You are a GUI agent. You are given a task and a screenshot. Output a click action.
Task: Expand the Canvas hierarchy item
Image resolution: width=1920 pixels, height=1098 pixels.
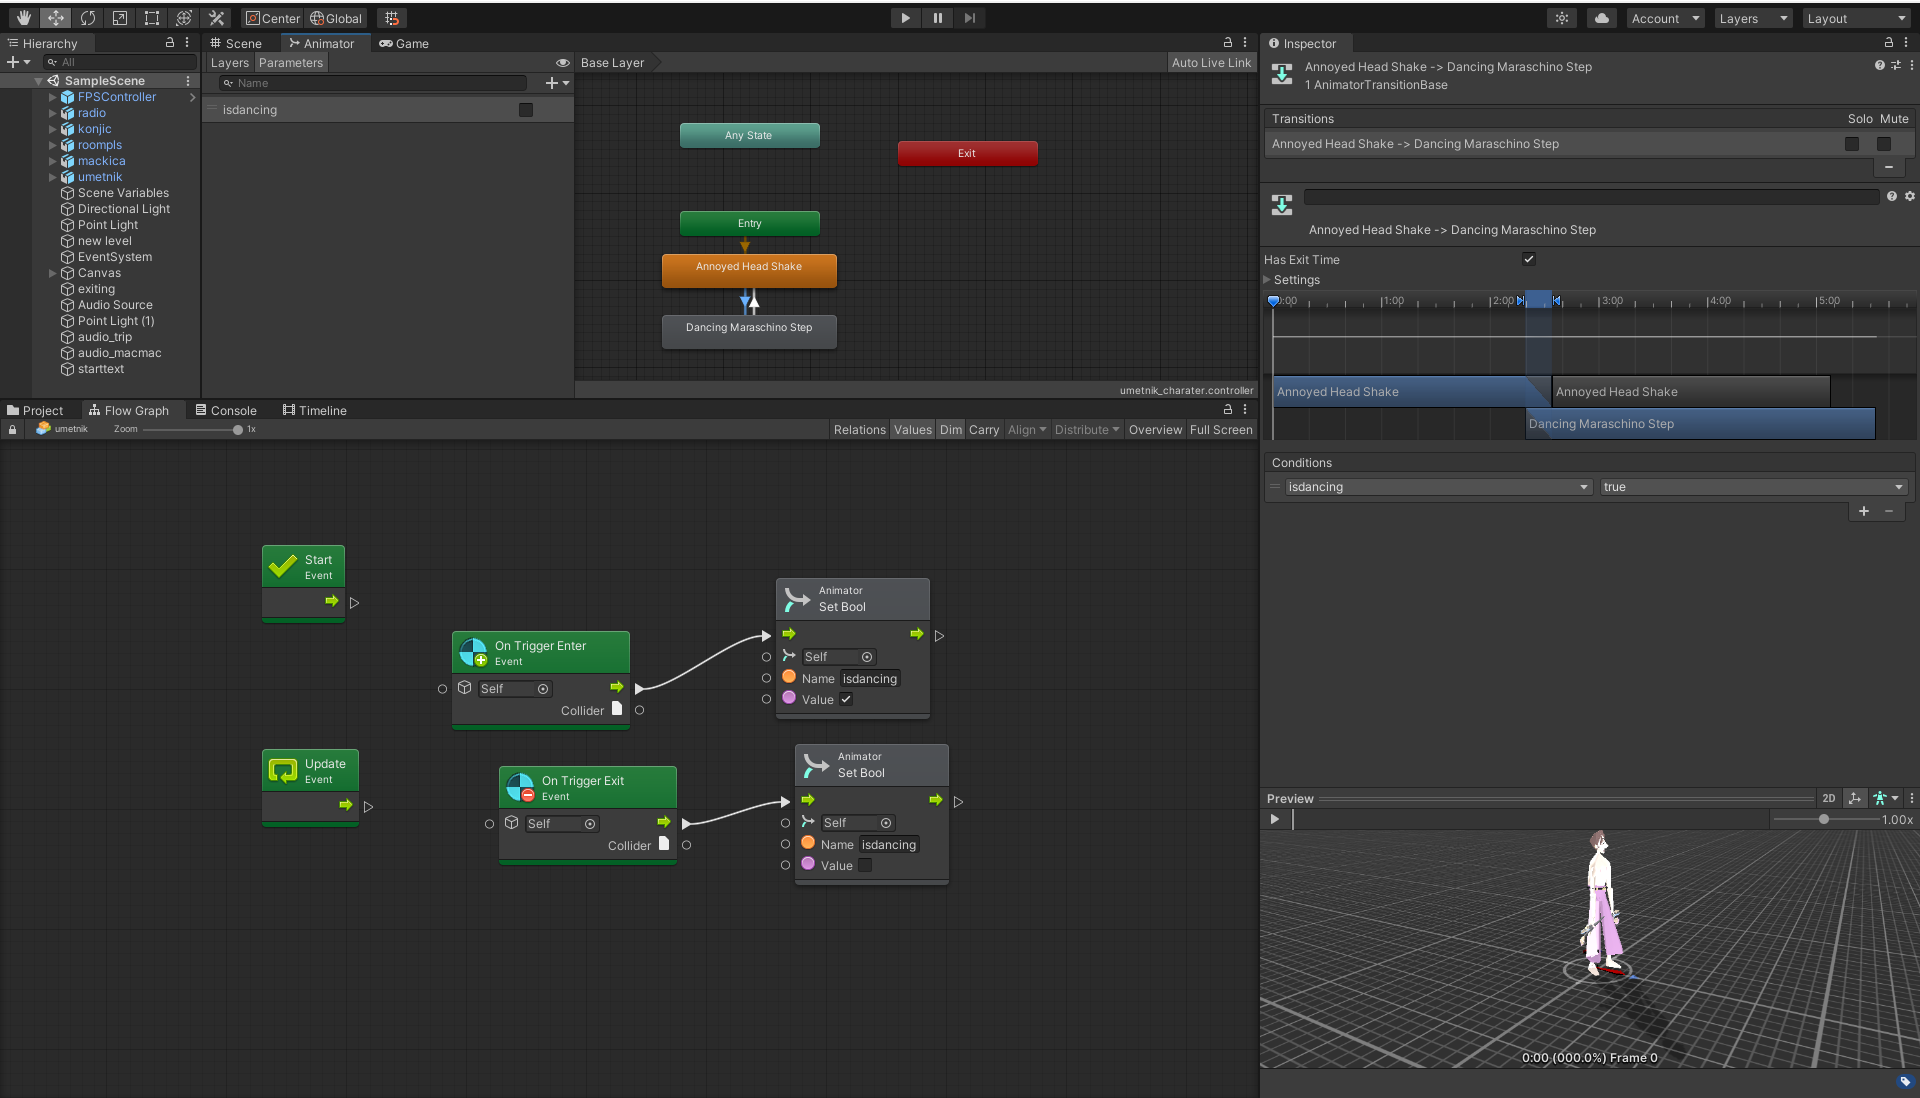(53, 273)
